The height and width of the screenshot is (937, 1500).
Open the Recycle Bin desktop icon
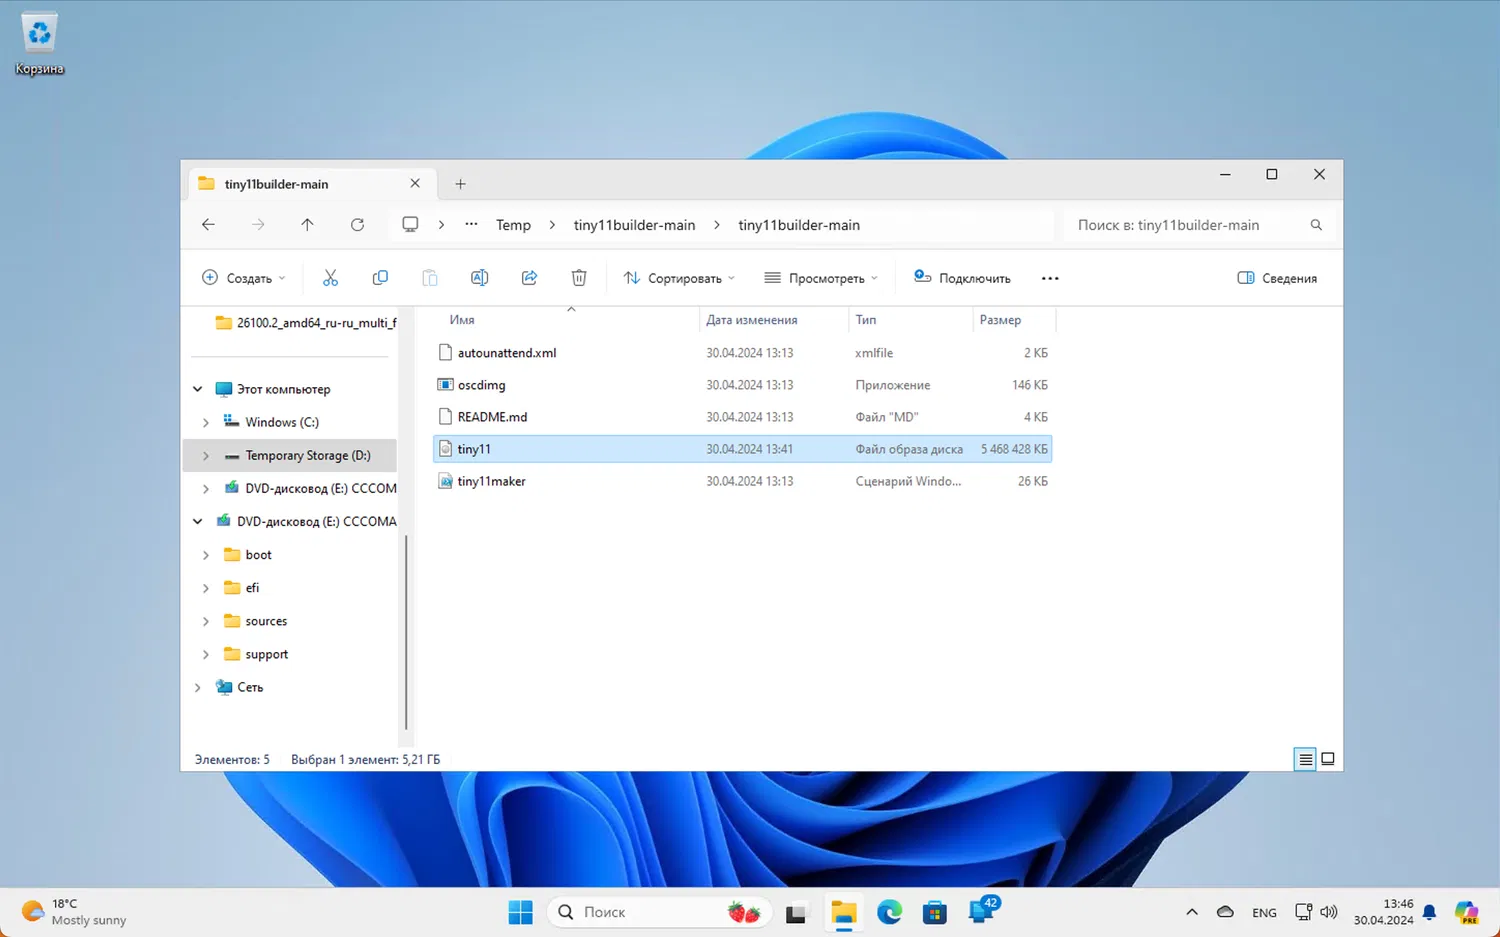(39, 45)
